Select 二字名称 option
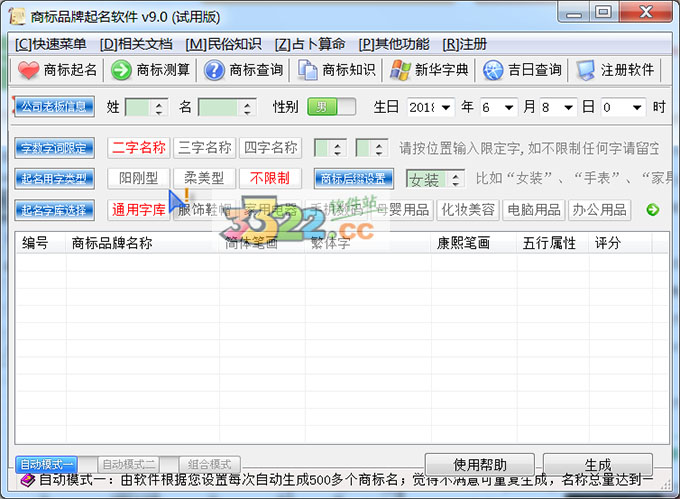 (x=139, y=148)
